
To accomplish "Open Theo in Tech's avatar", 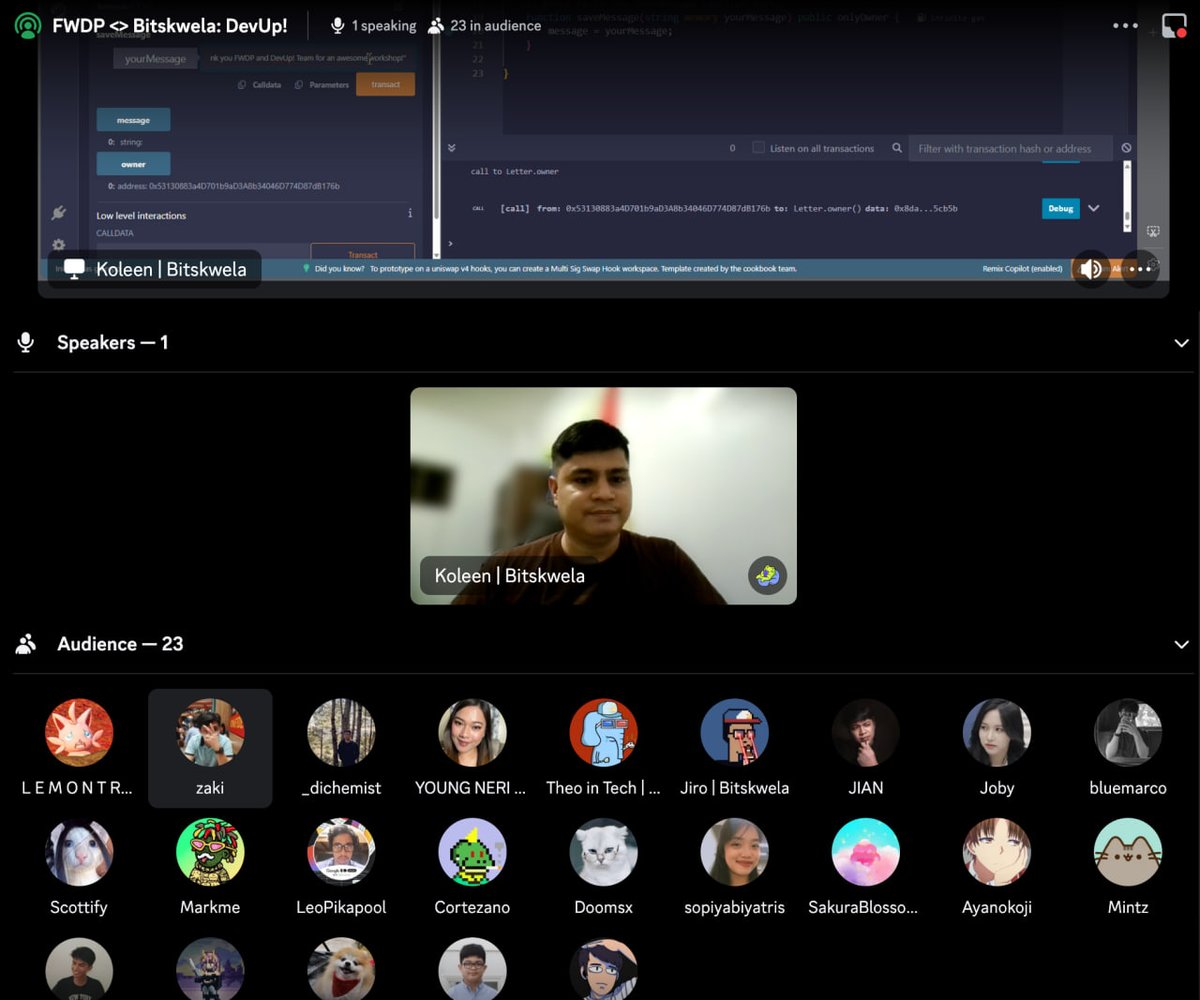I will point(603,732).
